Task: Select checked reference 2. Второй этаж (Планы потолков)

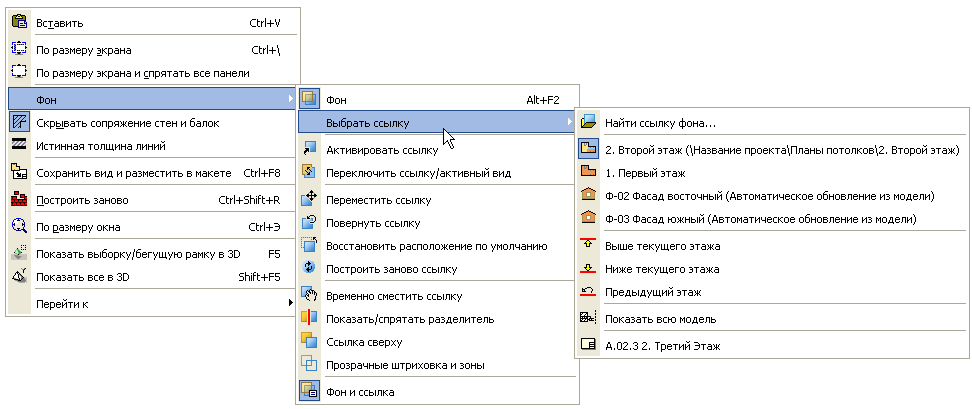Action: coord(772,149)
